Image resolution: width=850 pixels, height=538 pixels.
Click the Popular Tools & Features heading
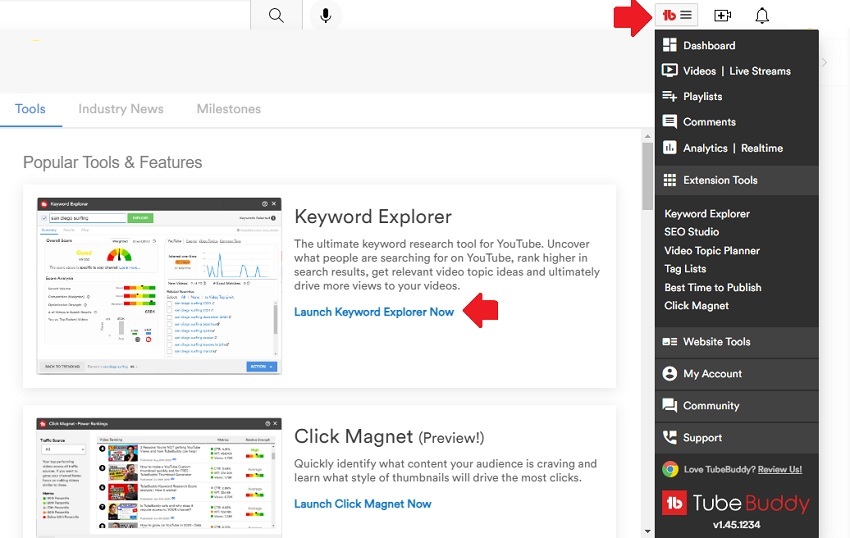click(112, 162)
